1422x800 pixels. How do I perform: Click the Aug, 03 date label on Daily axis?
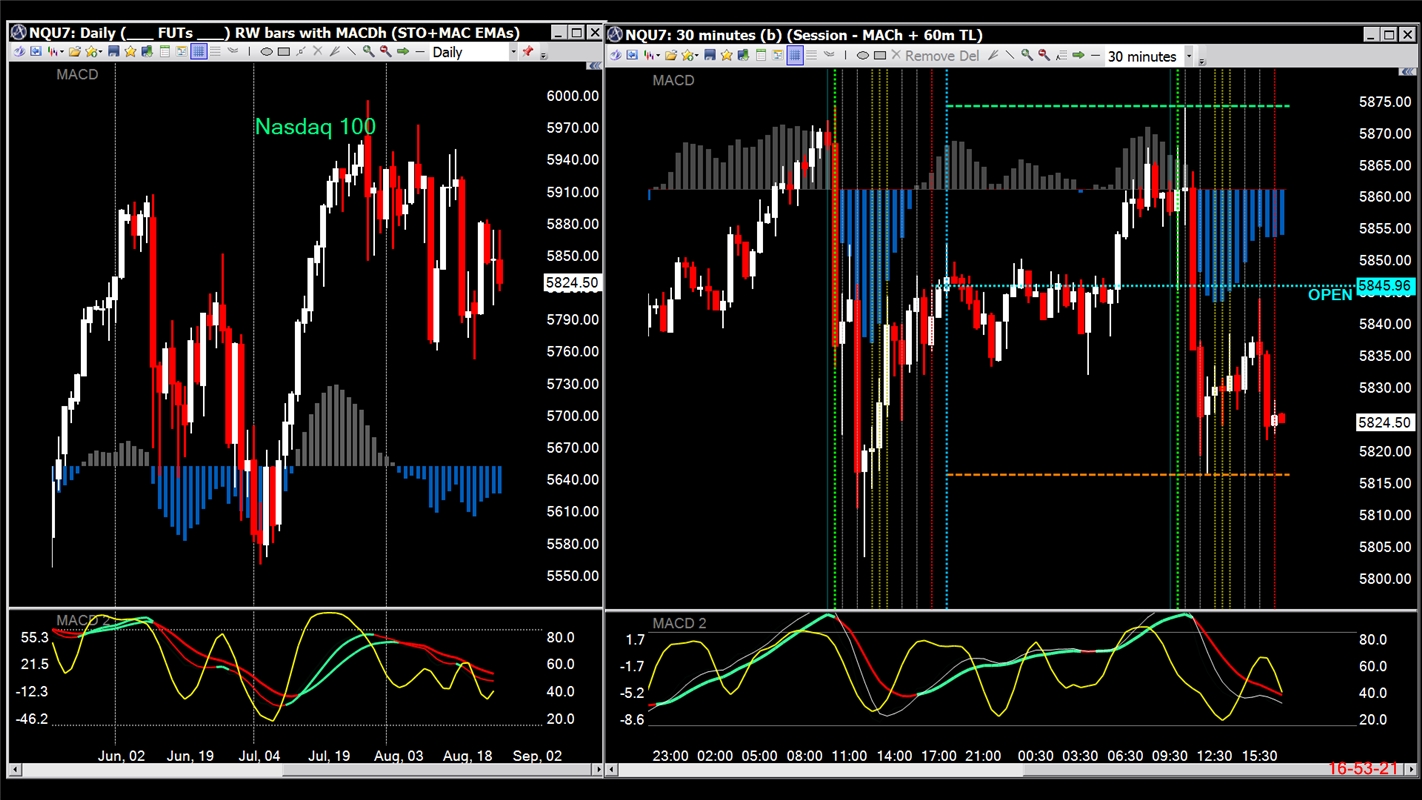click(x=398, y=756)
